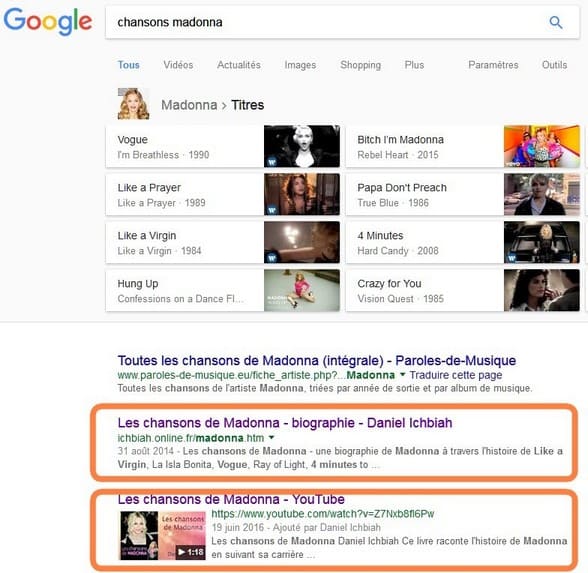Open the Like a Prayer song title
Image resolution: width=588 pixels, height=573 pixels.
pos(149,188)
